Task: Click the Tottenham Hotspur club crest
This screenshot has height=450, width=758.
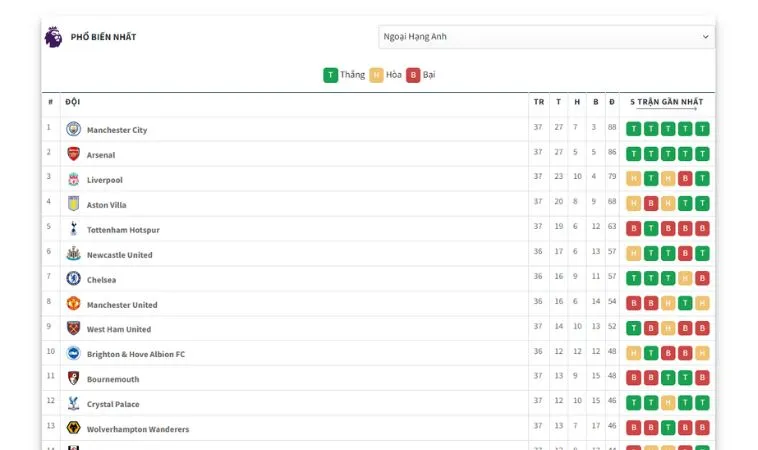Action: click(x=73, y=229)
